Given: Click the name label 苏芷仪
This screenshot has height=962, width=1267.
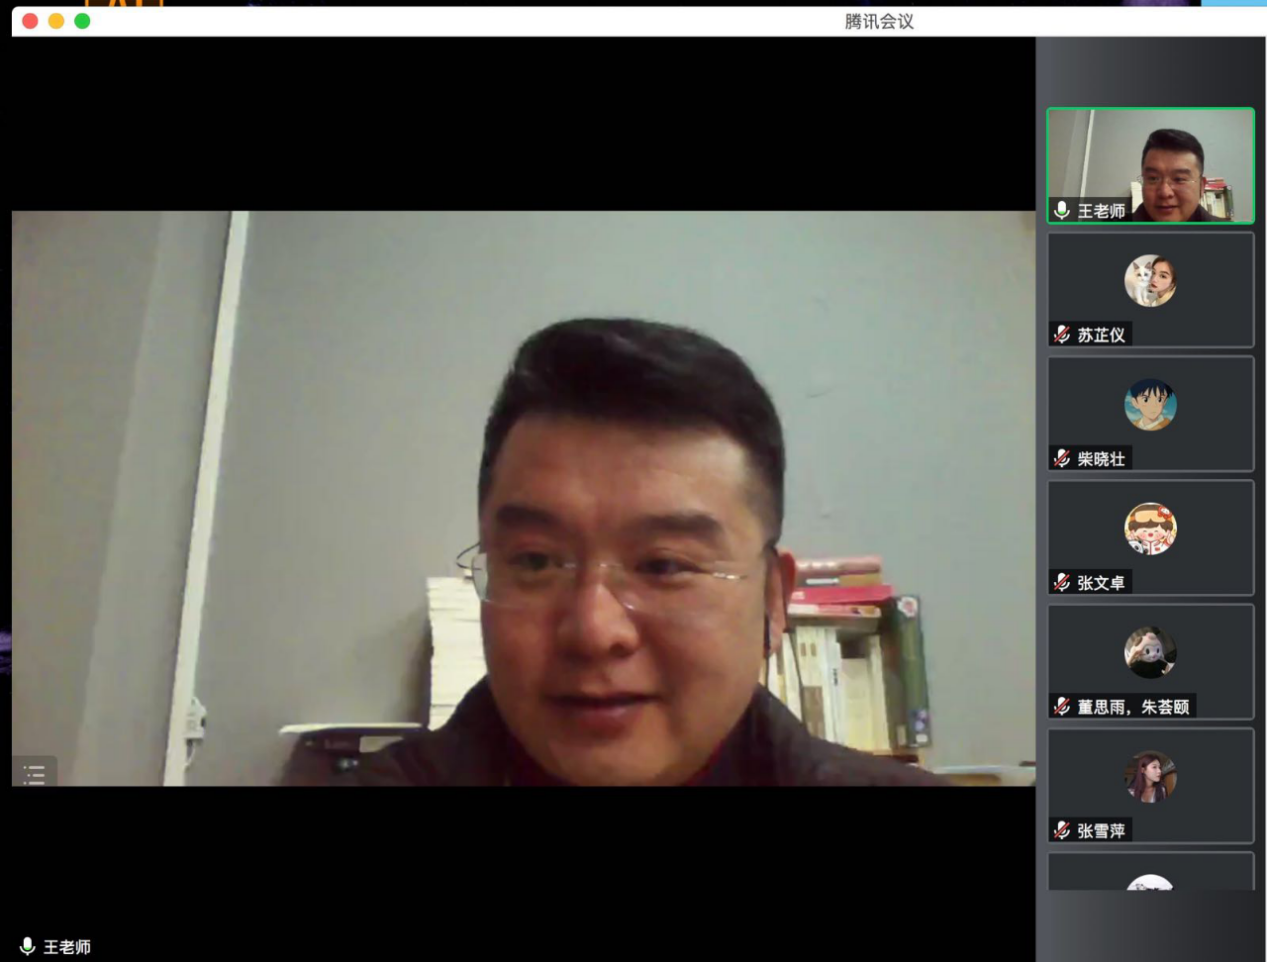Looking at the screenshot, I should click(1101, 335).
